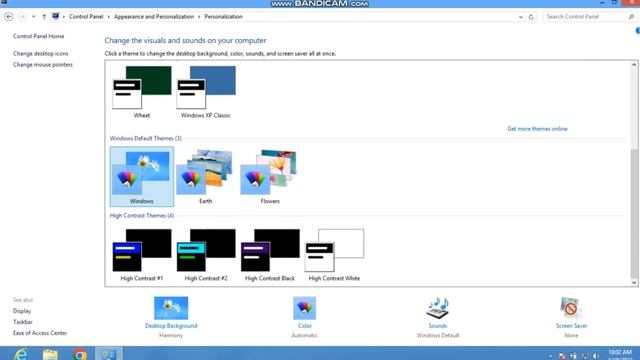Open File Explorer from the taskbar
The image size is (640, 360).
click(50, 353)
